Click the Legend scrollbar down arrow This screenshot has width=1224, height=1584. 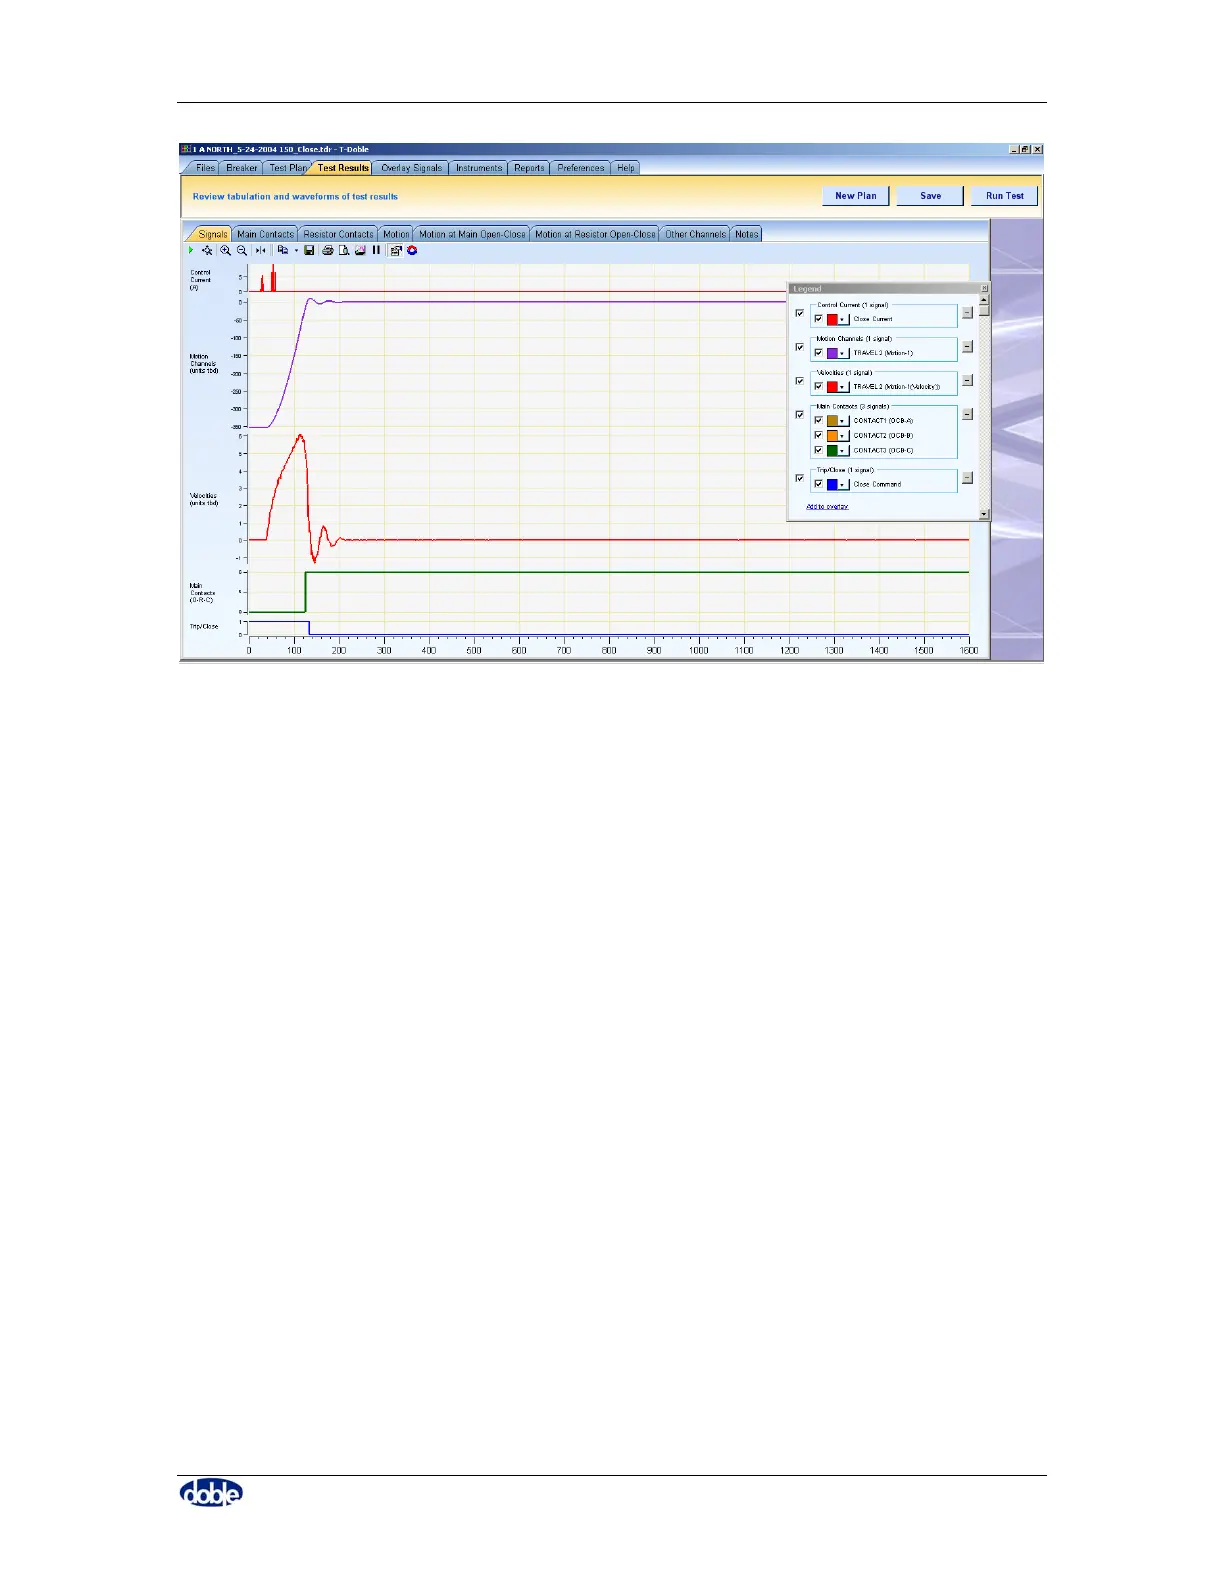(984, 514)
